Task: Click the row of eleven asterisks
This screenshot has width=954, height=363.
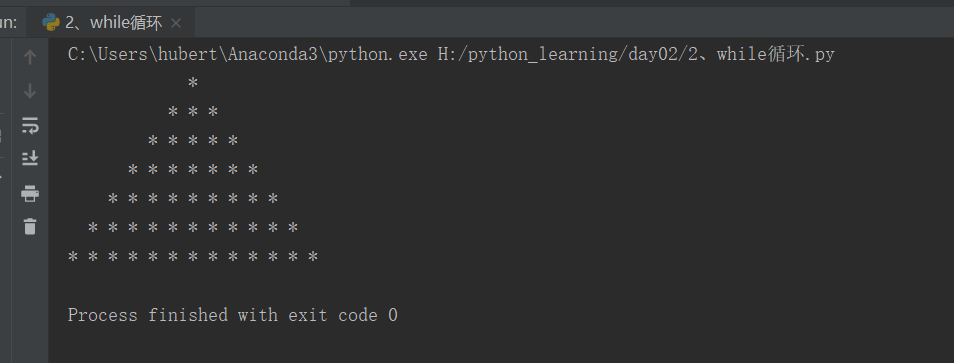Action: coord(193,228)
